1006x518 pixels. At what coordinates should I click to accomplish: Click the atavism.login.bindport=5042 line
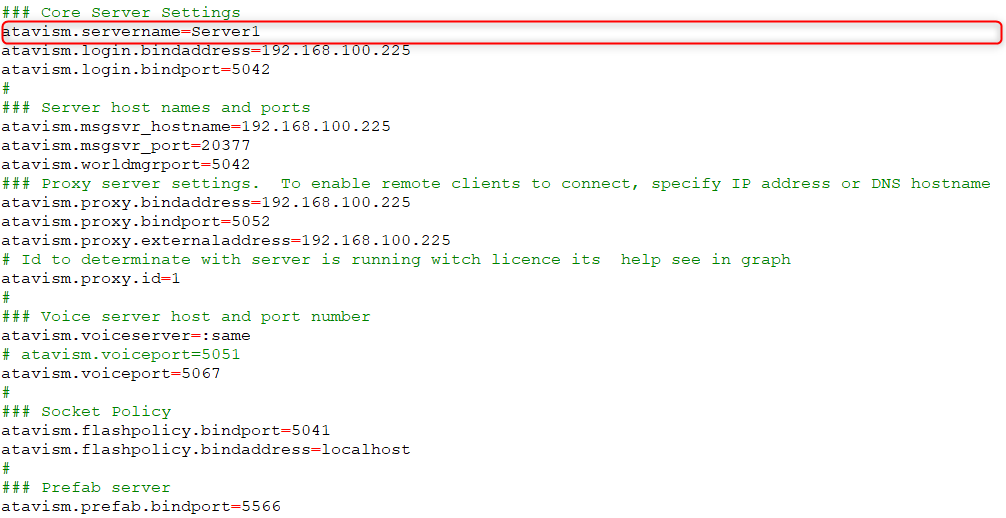tap(135, 70)
